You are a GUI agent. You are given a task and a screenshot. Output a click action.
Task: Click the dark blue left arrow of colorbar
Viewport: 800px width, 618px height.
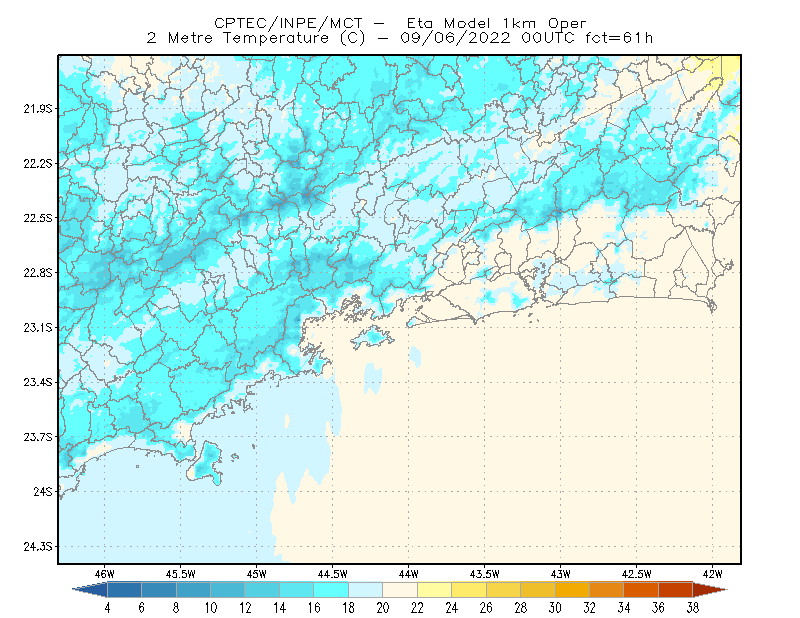click(x=92, y=590)
